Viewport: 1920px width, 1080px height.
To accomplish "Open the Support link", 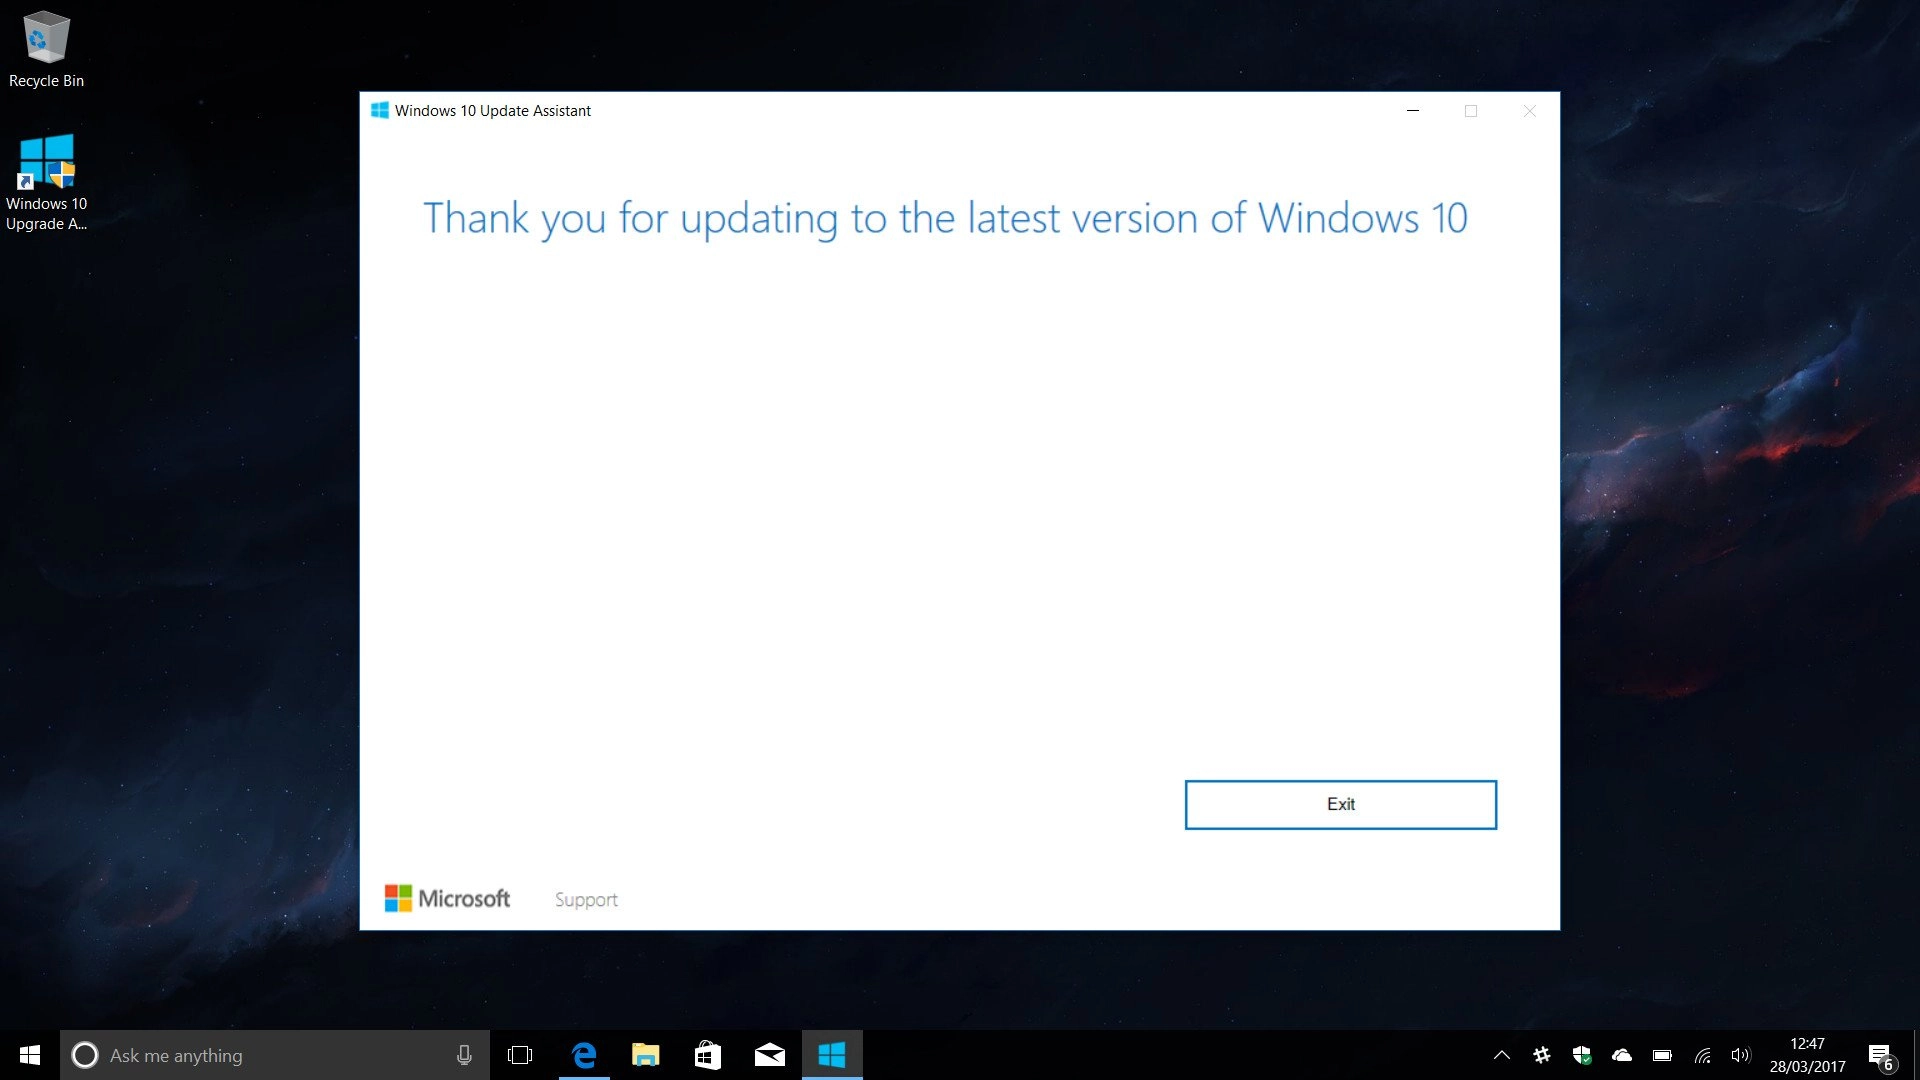I will [x=586, y=899].
